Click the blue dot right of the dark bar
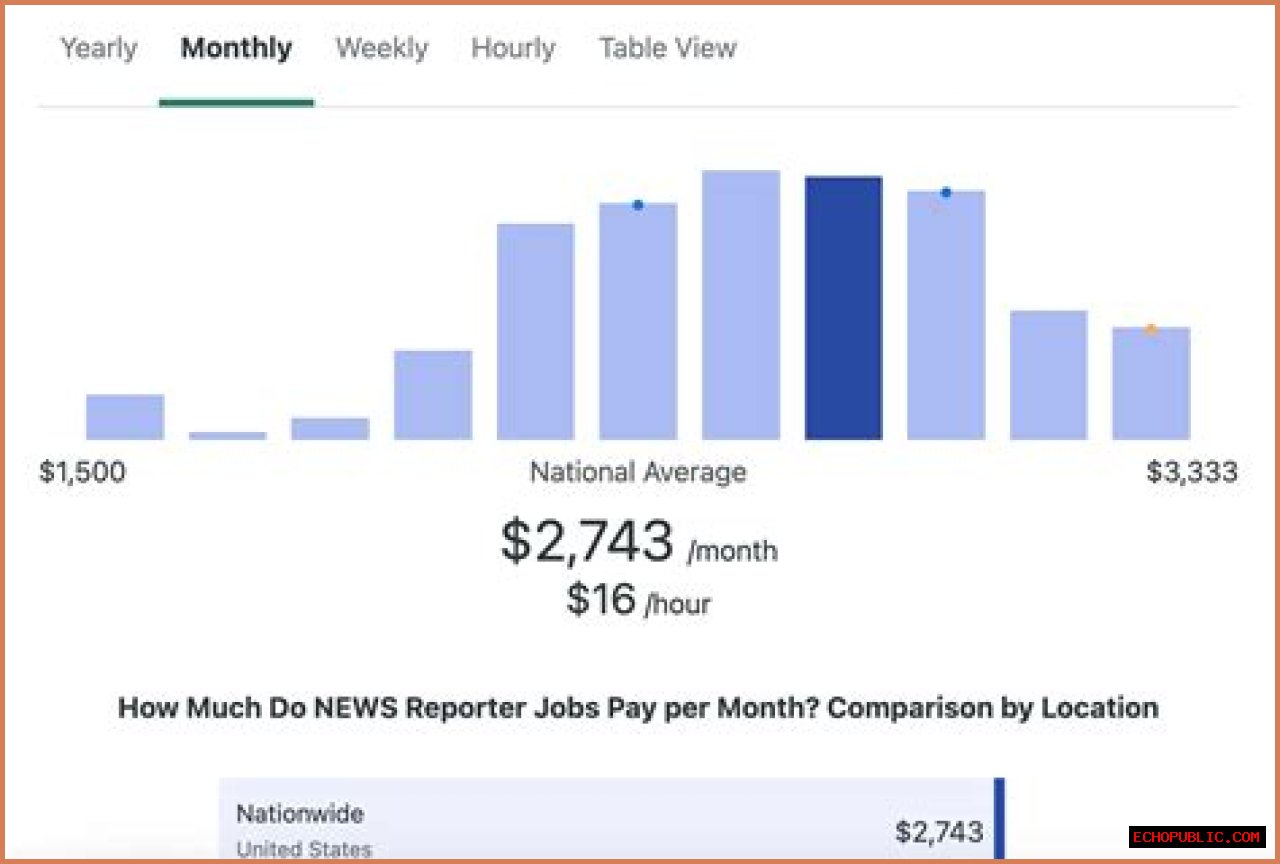 click(x=946, y=192)
